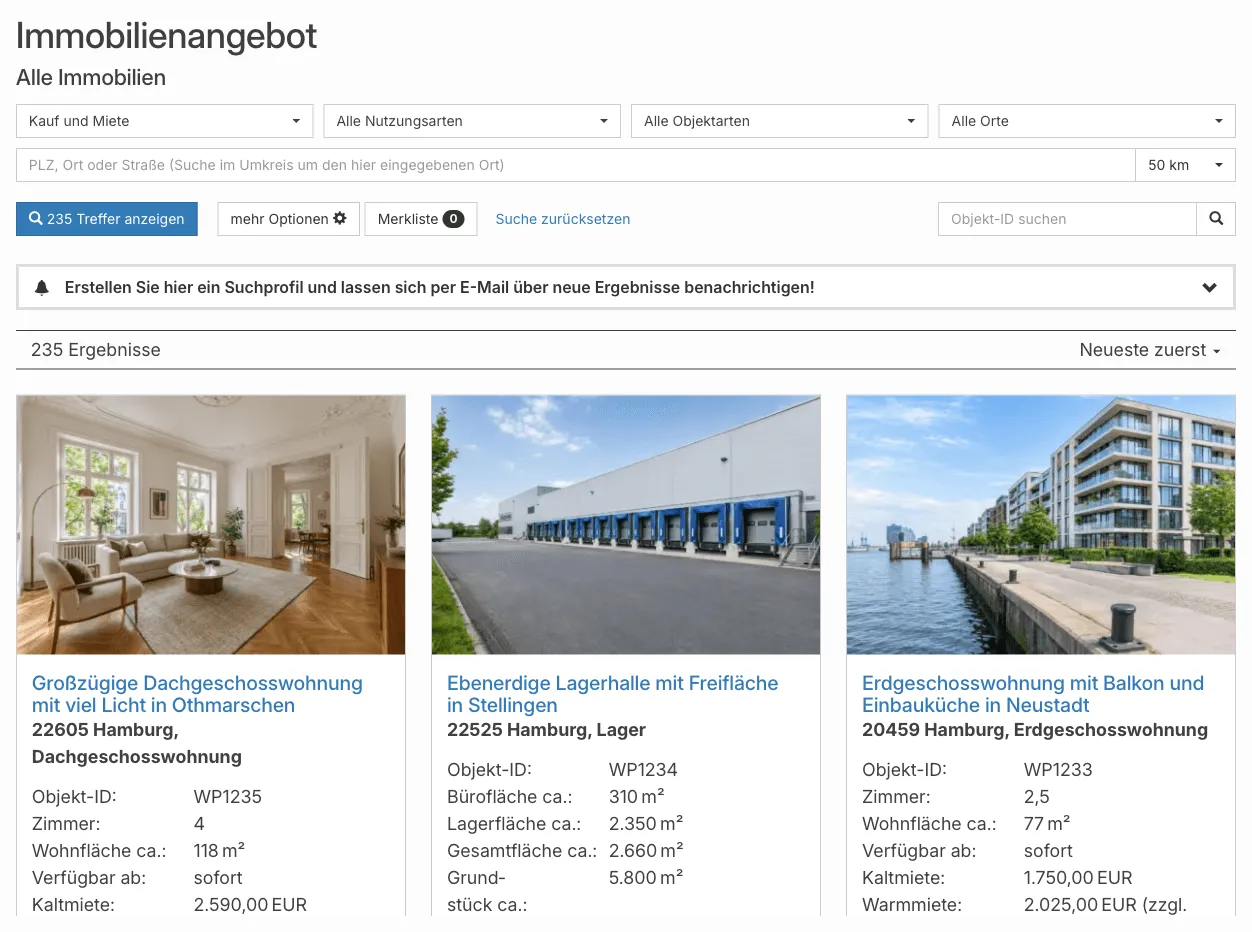Click the Grundstück value 5.800 m²

pos(646,878)
